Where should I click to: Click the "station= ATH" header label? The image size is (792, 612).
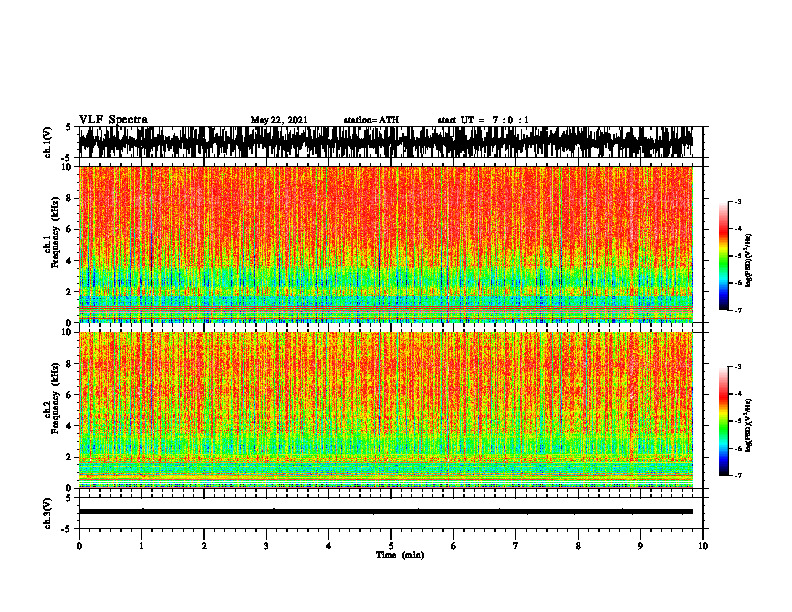click(x=371, y=120)
